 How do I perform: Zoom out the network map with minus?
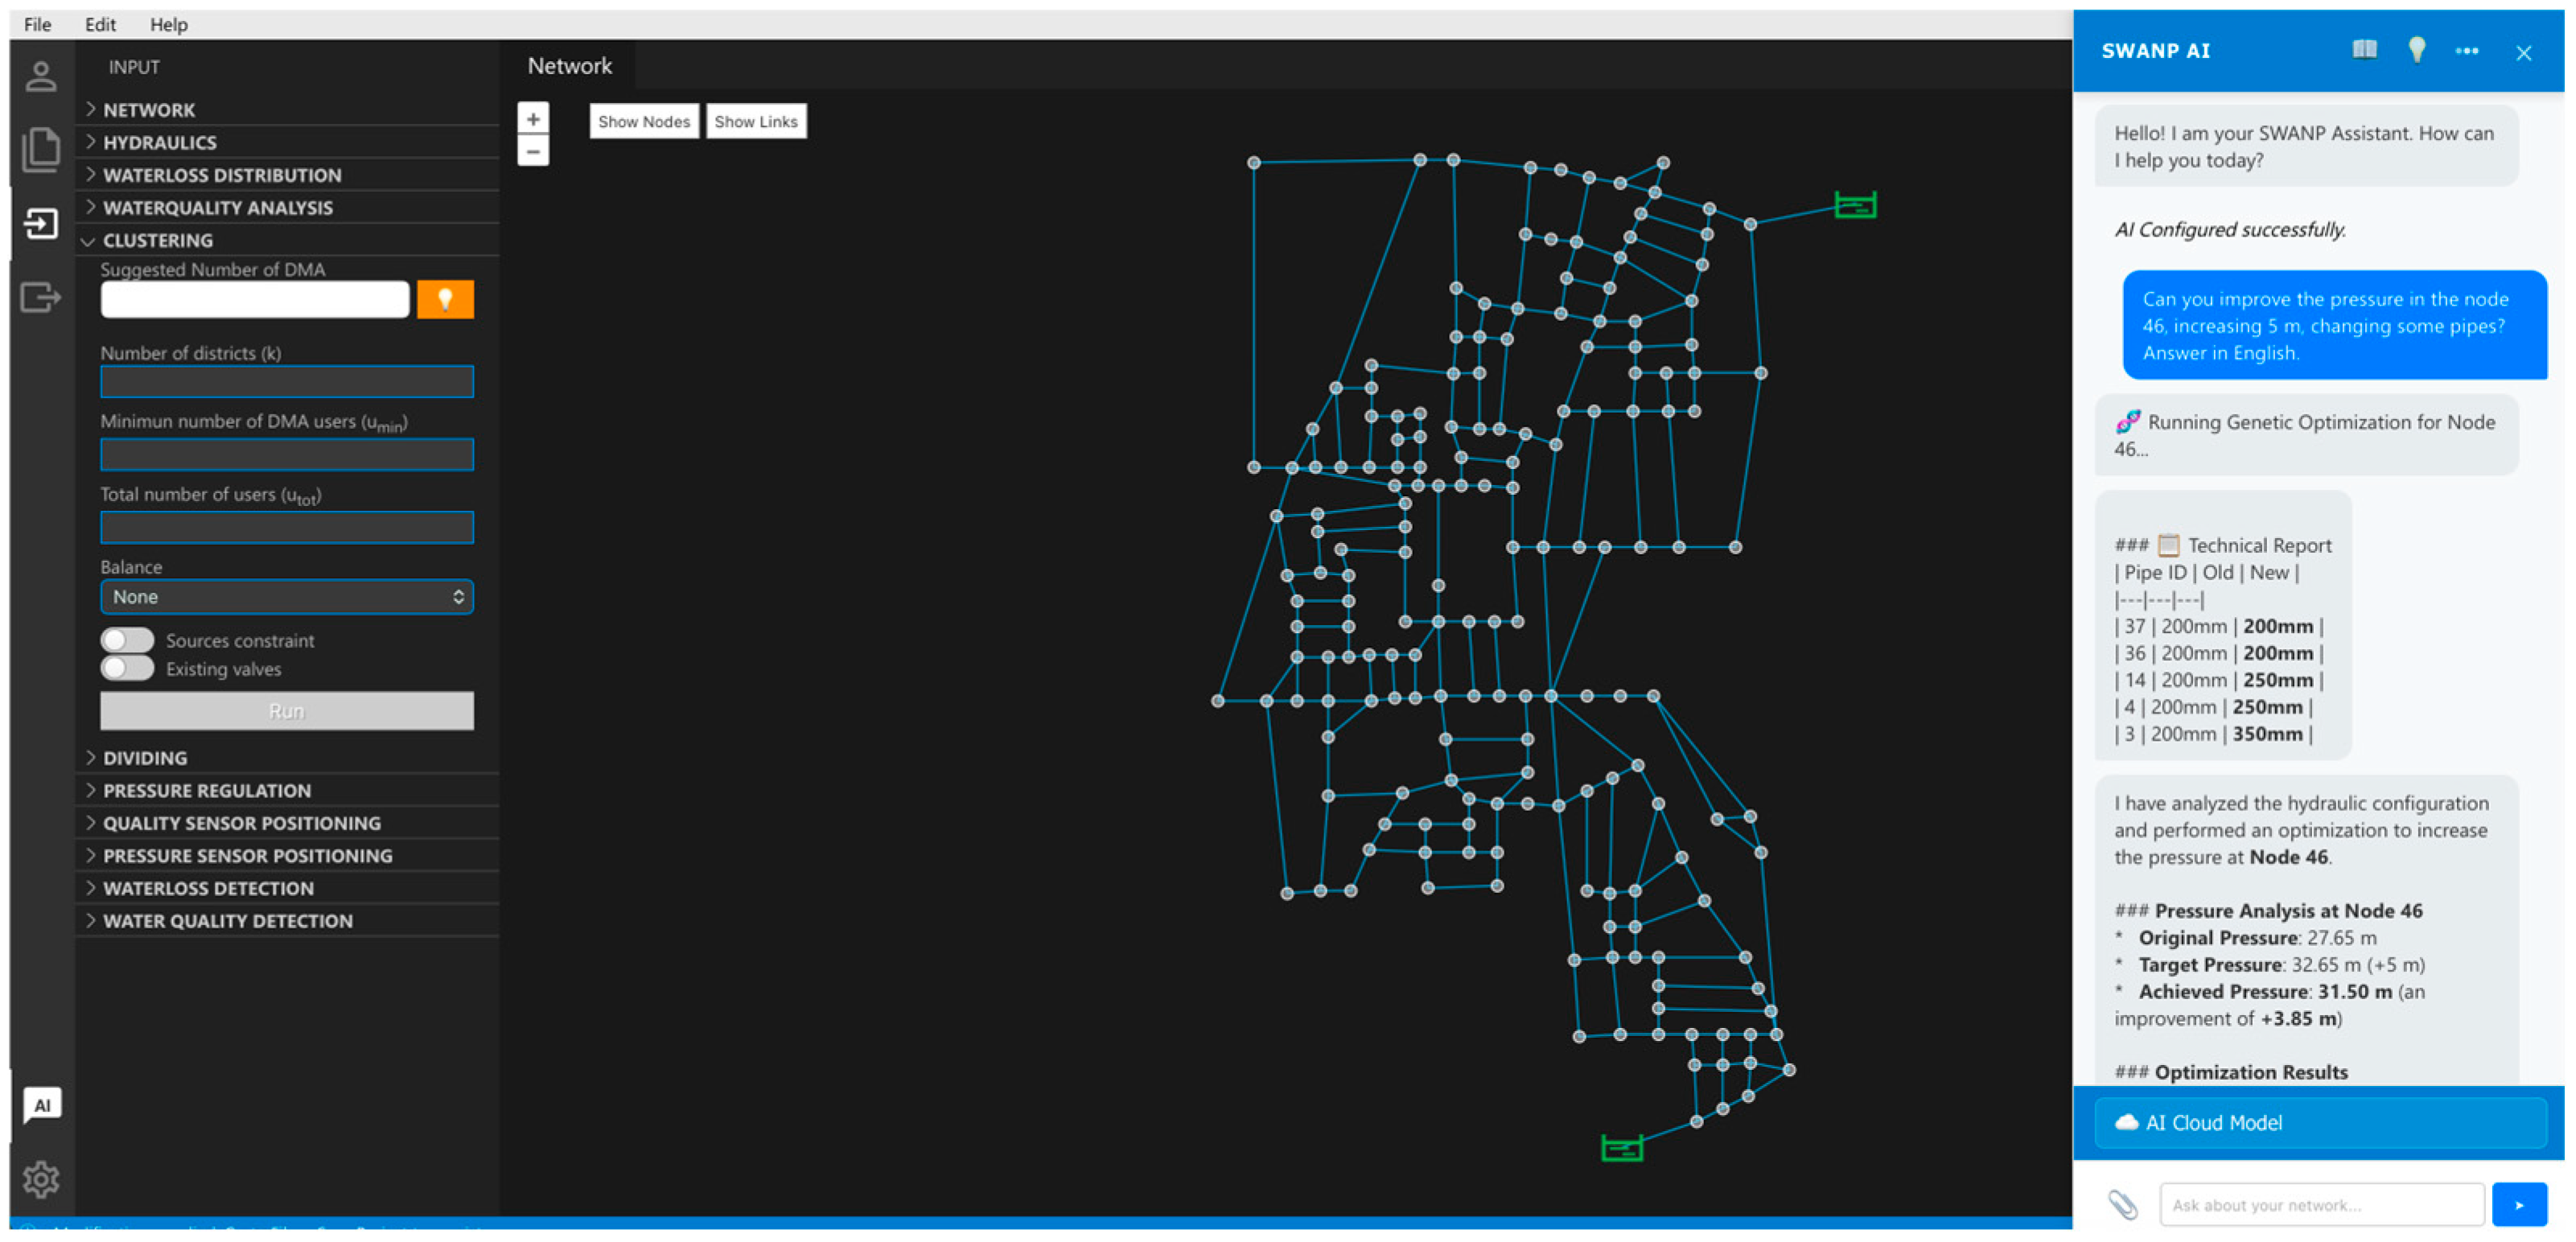533,151
